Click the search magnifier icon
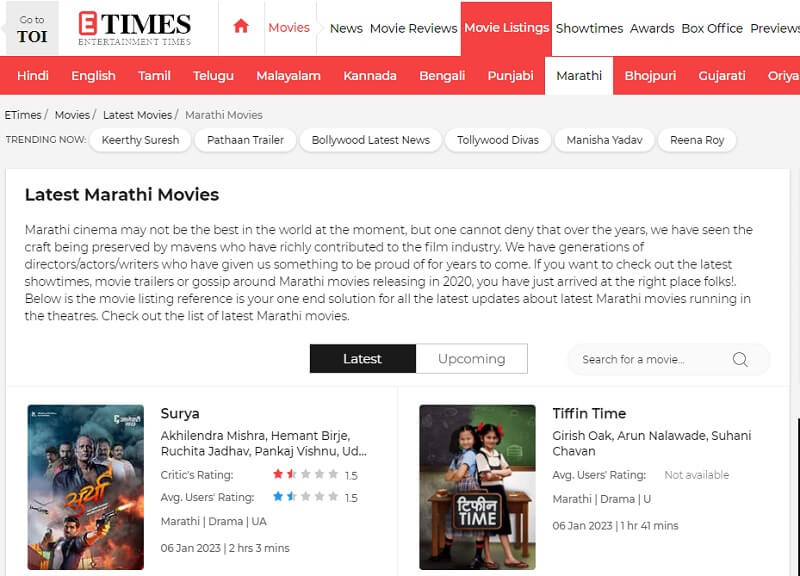This screenshot has height=576, width=800. click(740, 359)
